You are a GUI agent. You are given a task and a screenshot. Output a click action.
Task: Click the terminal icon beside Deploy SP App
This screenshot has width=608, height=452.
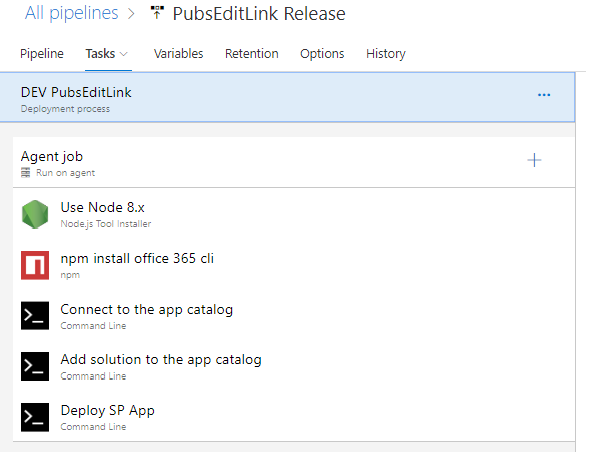click(35, 417)
